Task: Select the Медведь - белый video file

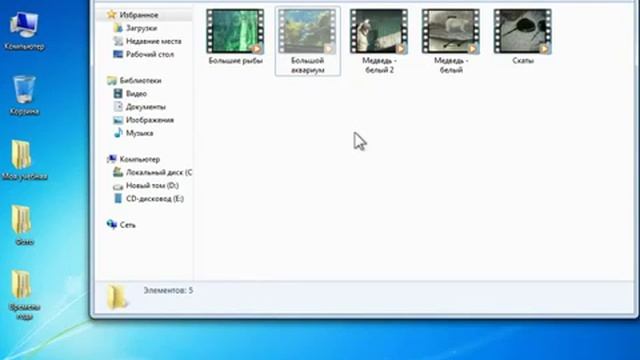Action: pyautogui.click(x=451, y=41)
